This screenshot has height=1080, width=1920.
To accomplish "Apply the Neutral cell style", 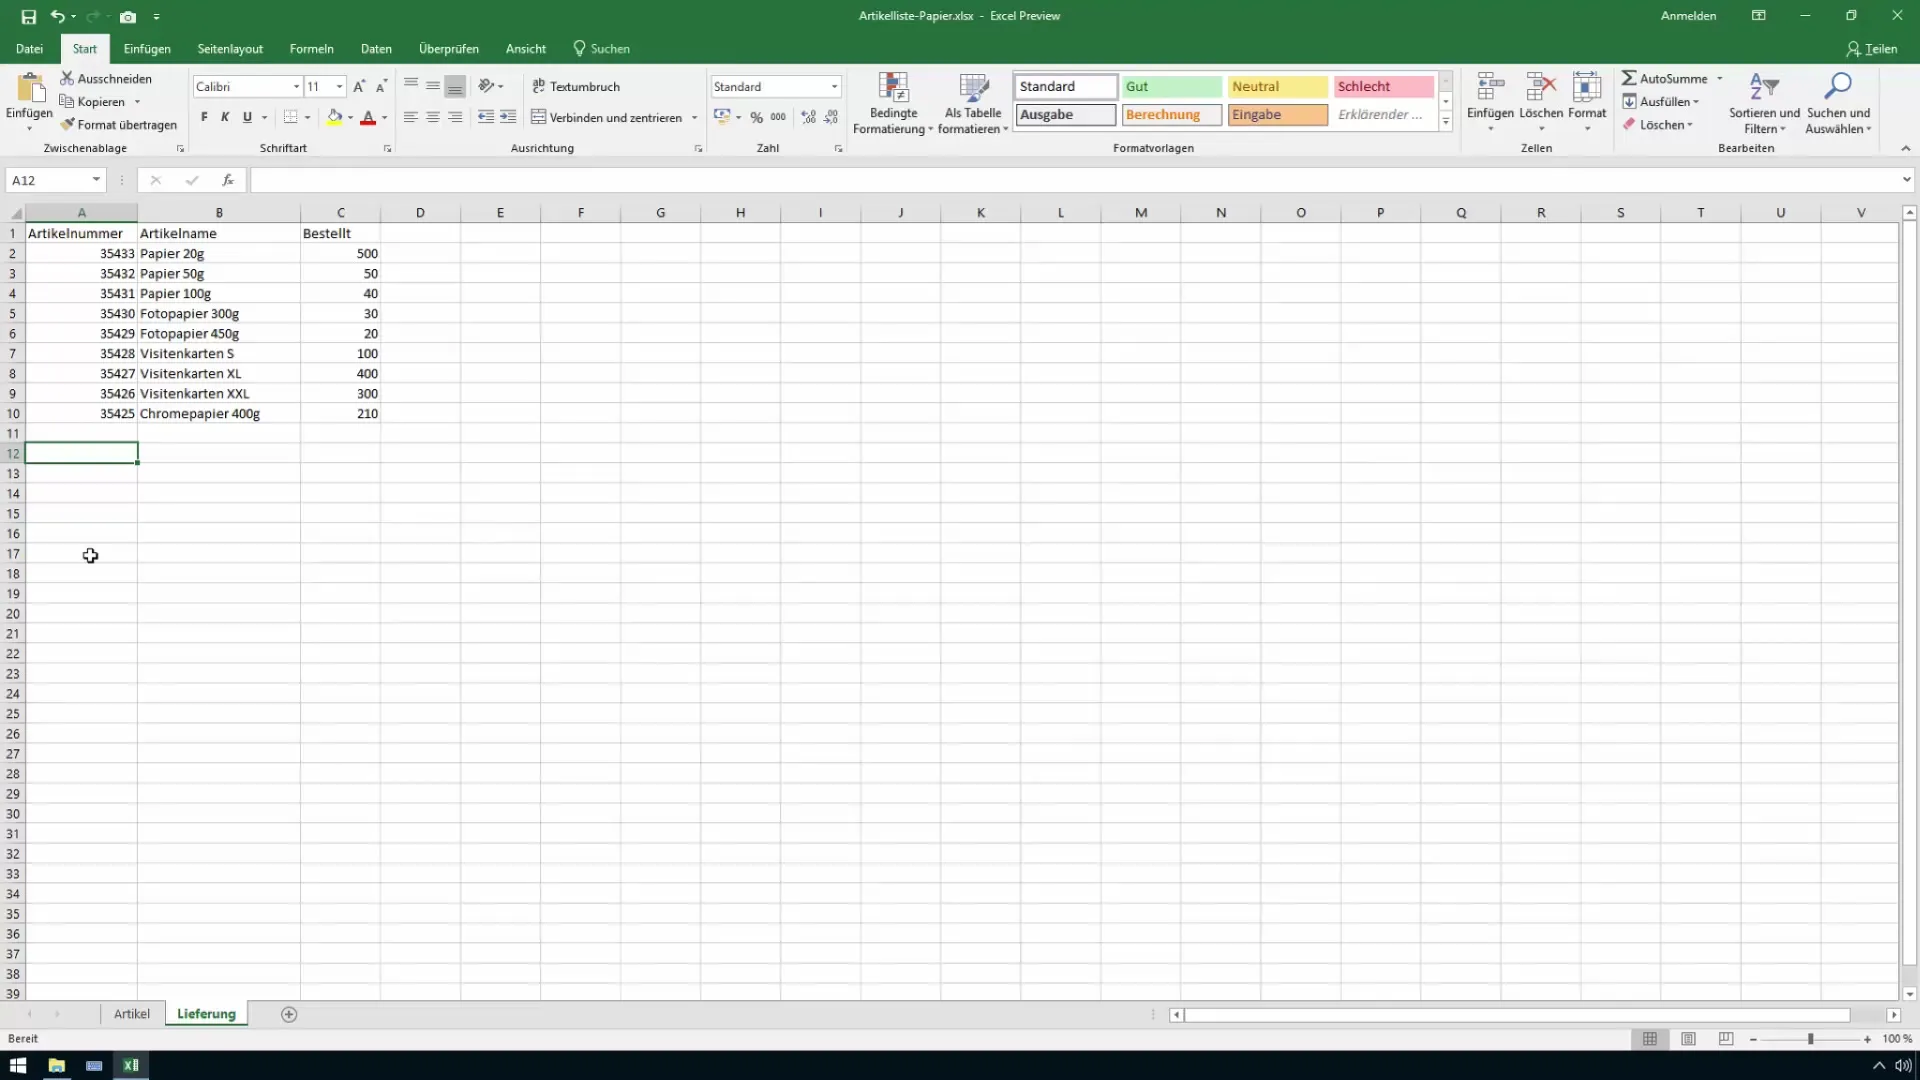I will click(x=1277, y=87).
